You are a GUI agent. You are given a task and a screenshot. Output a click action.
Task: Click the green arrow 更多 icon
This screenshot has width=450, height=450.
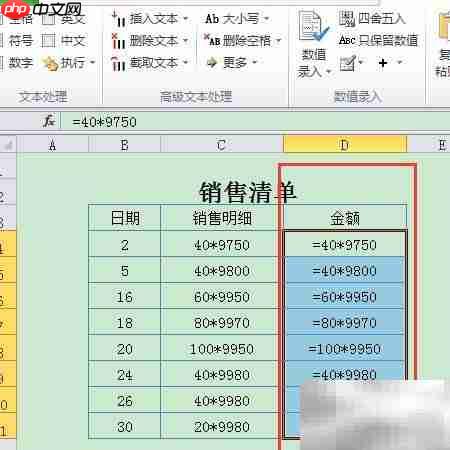coord(212,62)
